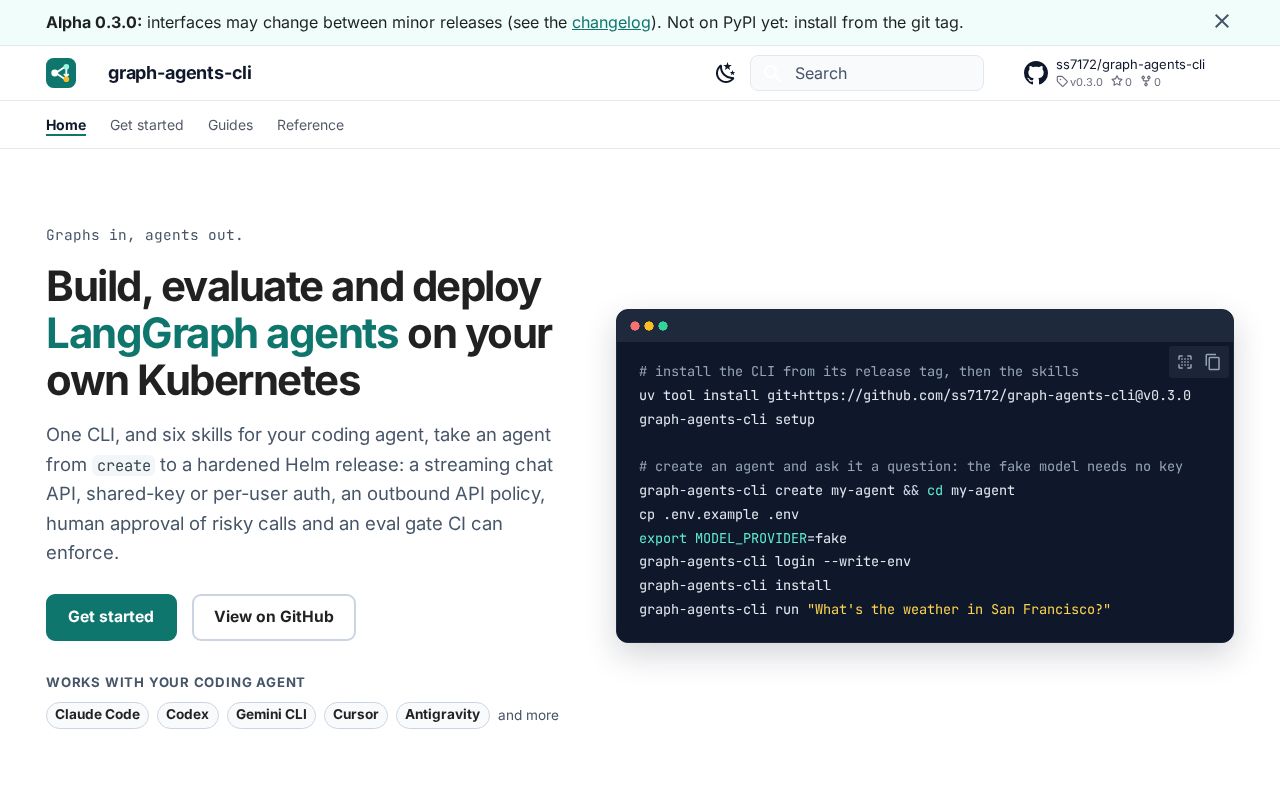This screenshot has height=800, width=1280.
Task: Copy the code block to clipboard
Action: (x=1213, y=362)
